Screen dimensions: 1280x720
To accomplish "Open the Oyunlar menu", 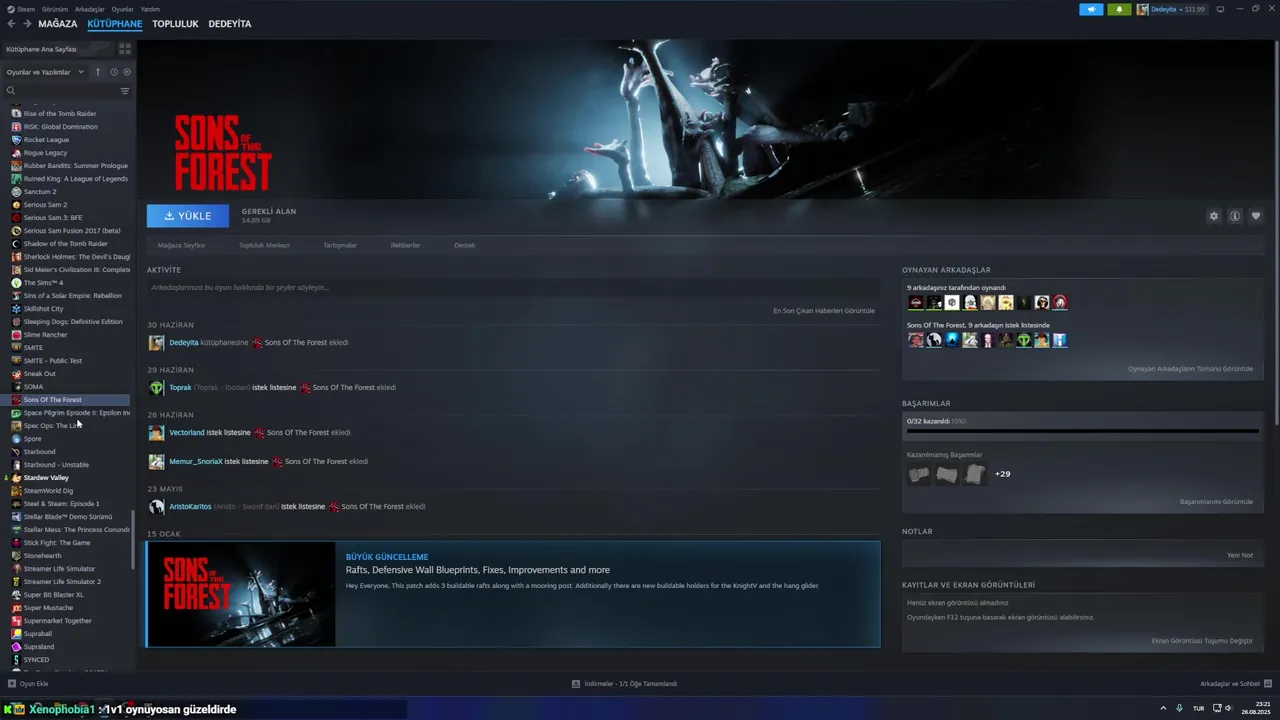I will pyautogui.click(x=122, y=9).
